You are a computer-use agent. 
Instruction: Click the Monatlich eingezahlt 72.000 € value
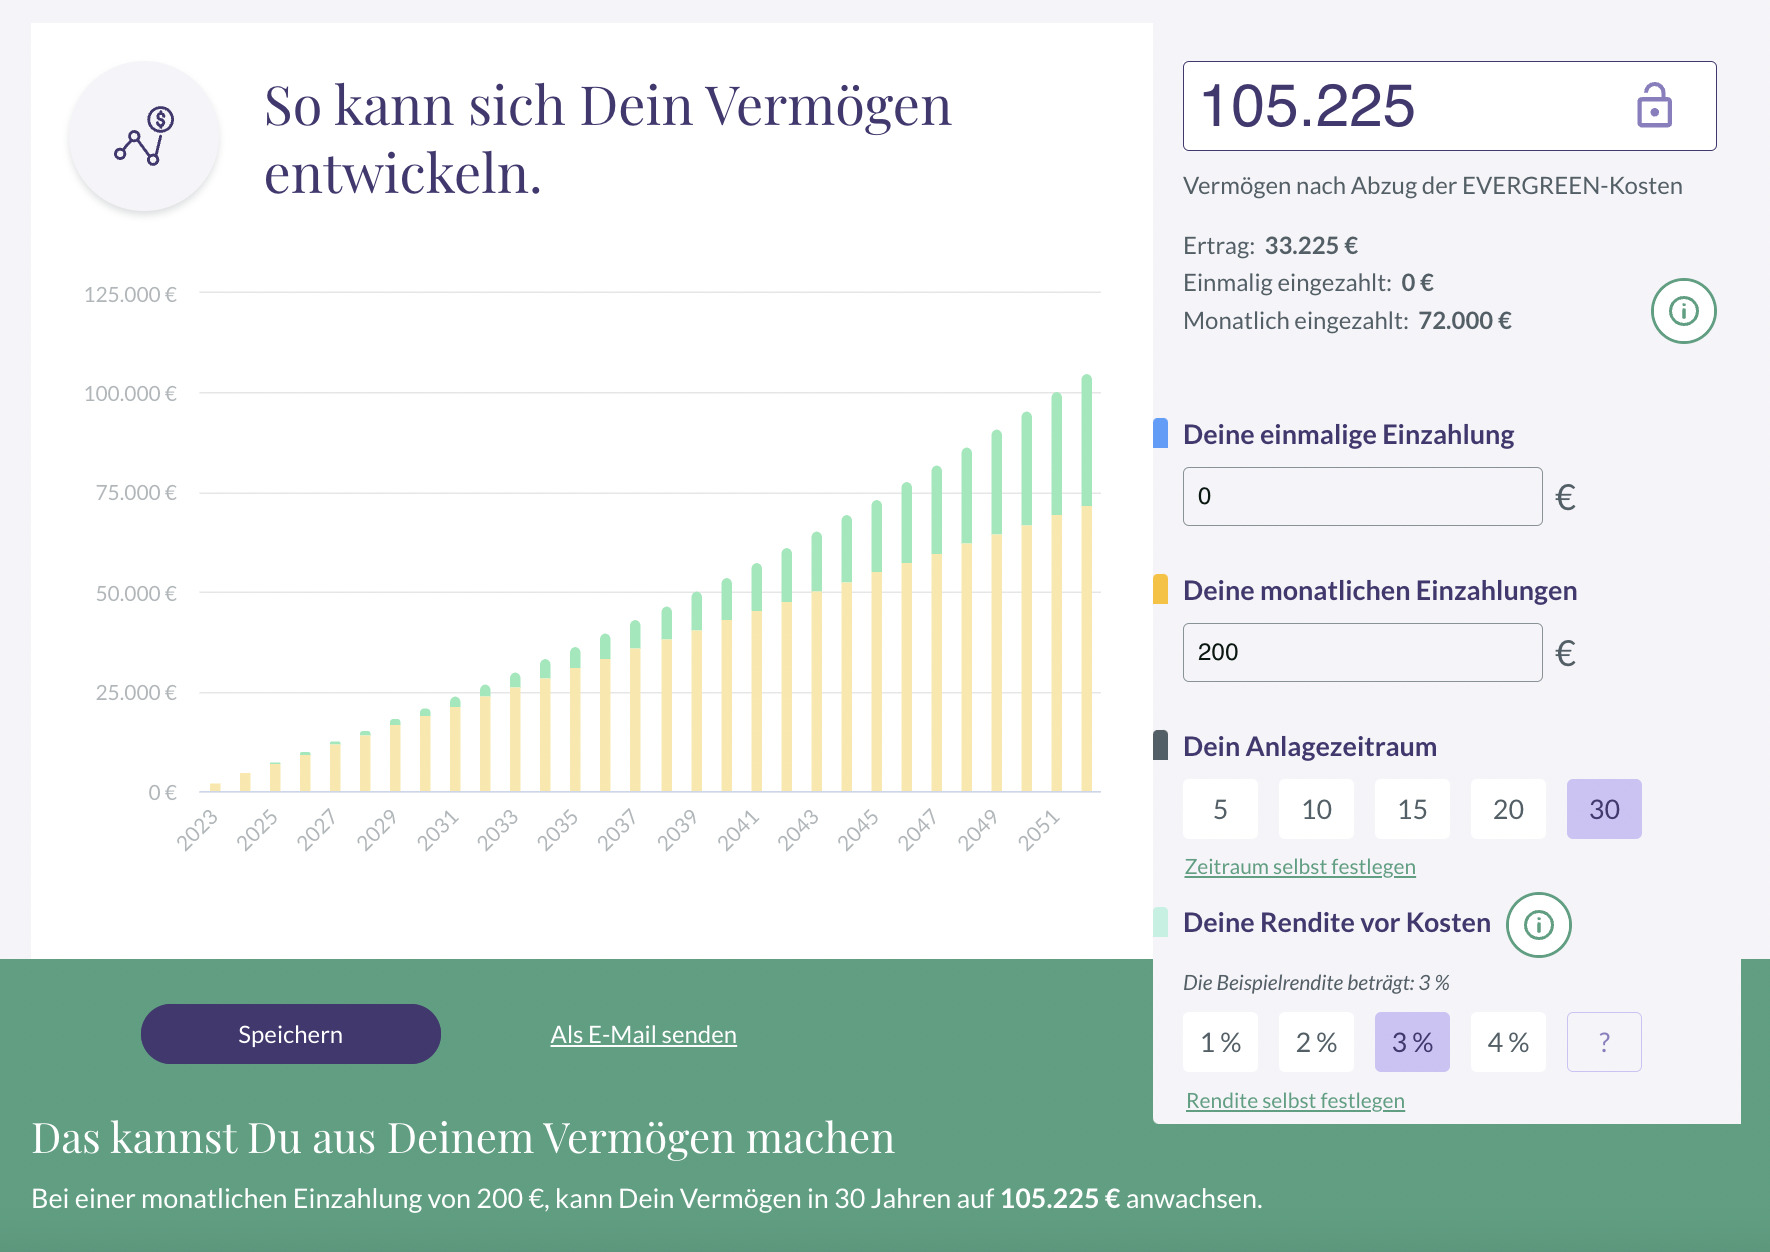point(1465,320)
